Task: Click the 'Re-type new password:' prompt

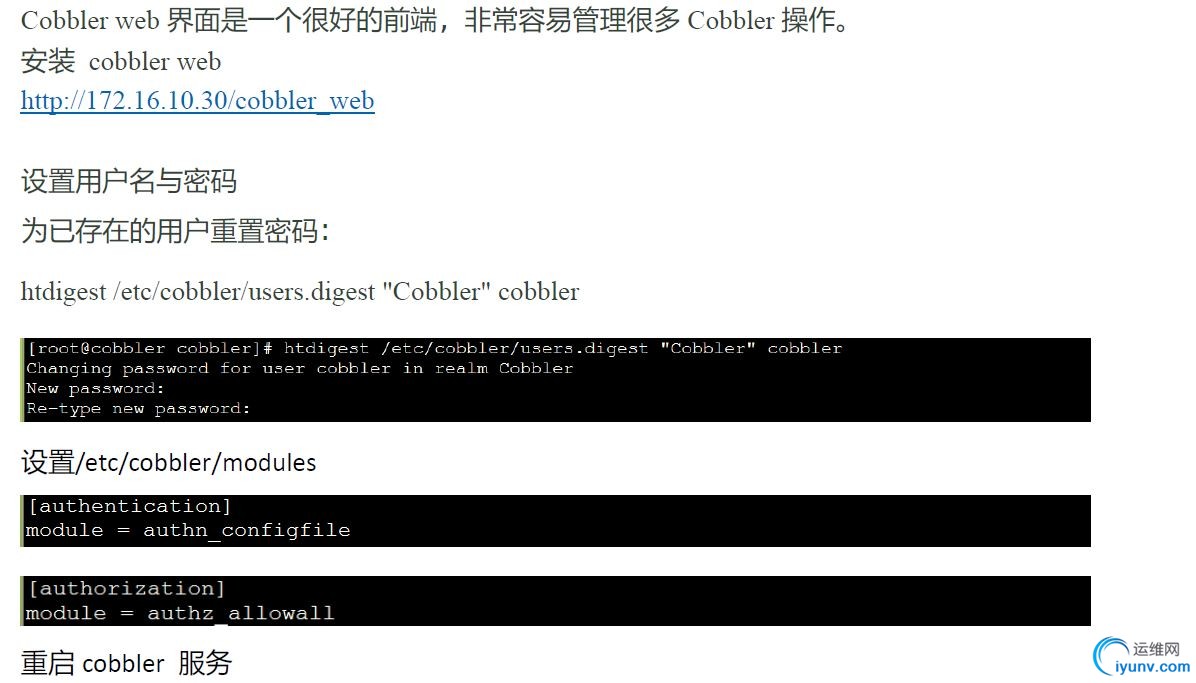Action: (x=138, y=408)
